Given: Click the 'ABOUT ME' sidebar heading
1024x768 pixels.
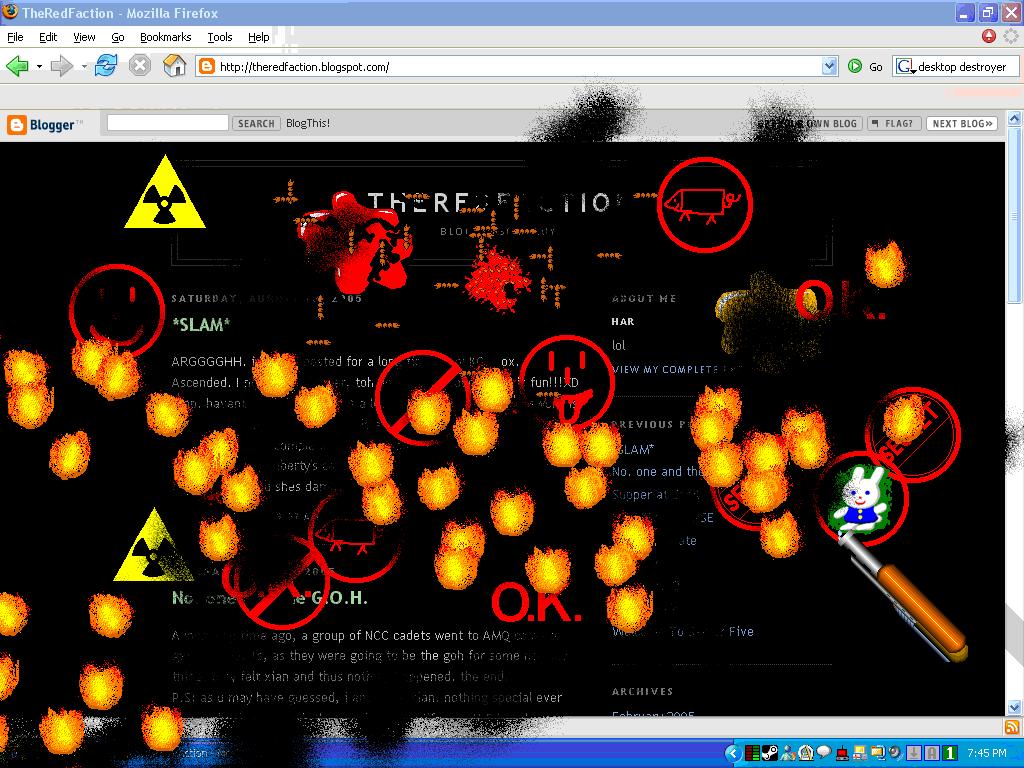Looking at the screenshot, I should pyautogui.click(x=644, y=298).
